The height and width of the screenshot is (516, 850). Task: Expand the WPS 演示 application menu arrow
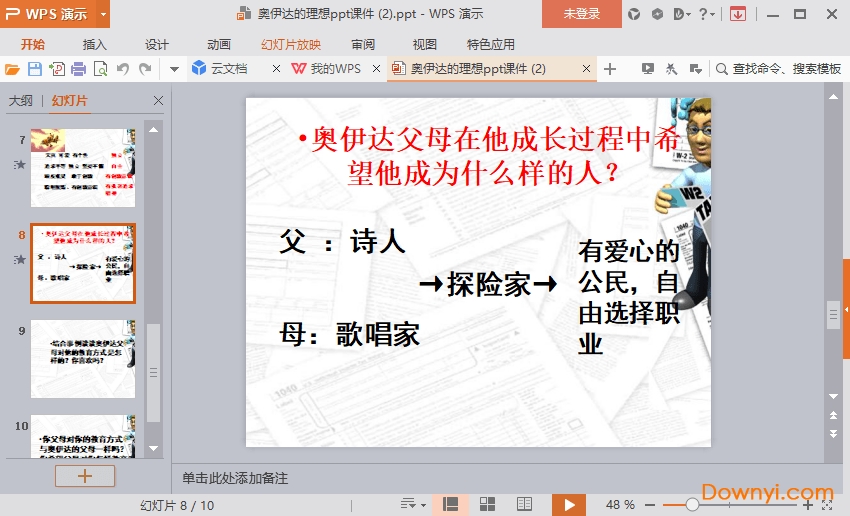tap(103, 14)
